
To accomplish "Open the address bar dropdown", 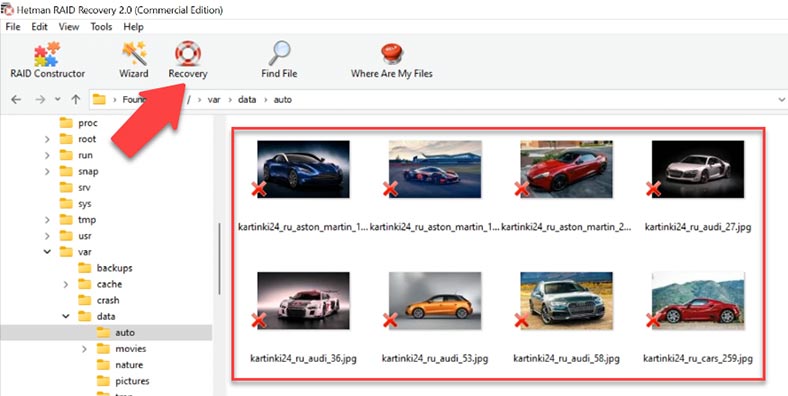I will (x=781, y=100).
